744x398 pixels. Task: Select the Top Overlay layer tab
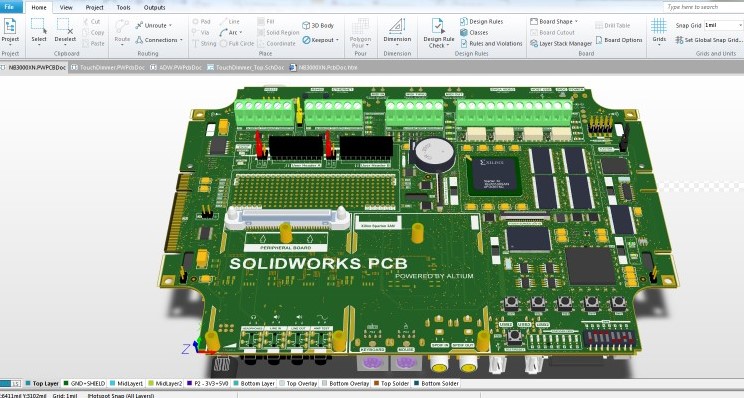point(298,383)
